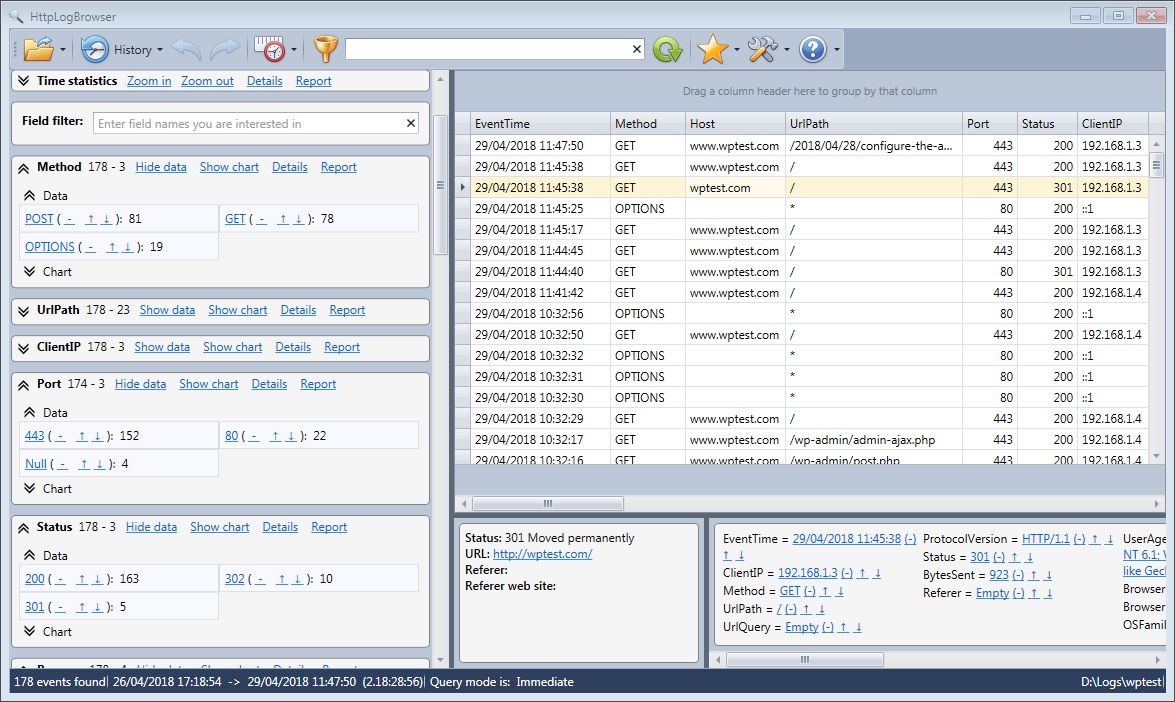Click the down arrow next to GET
Viewport: 1175px width, 702px height.
(x=298, y=219)
